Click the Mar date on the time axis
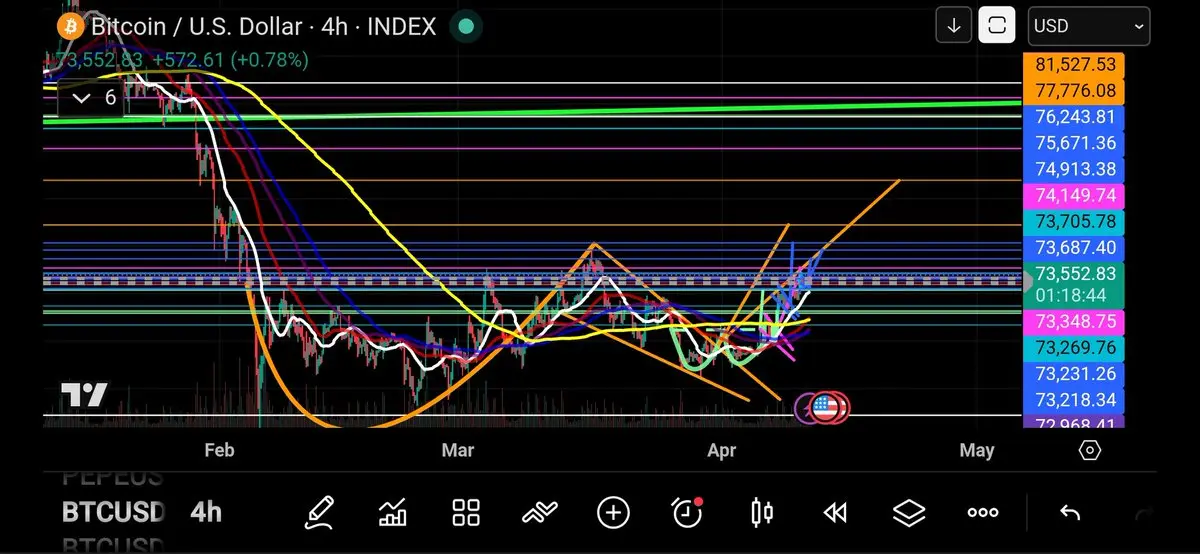1200x554 pixels. (x=458, y=450)
